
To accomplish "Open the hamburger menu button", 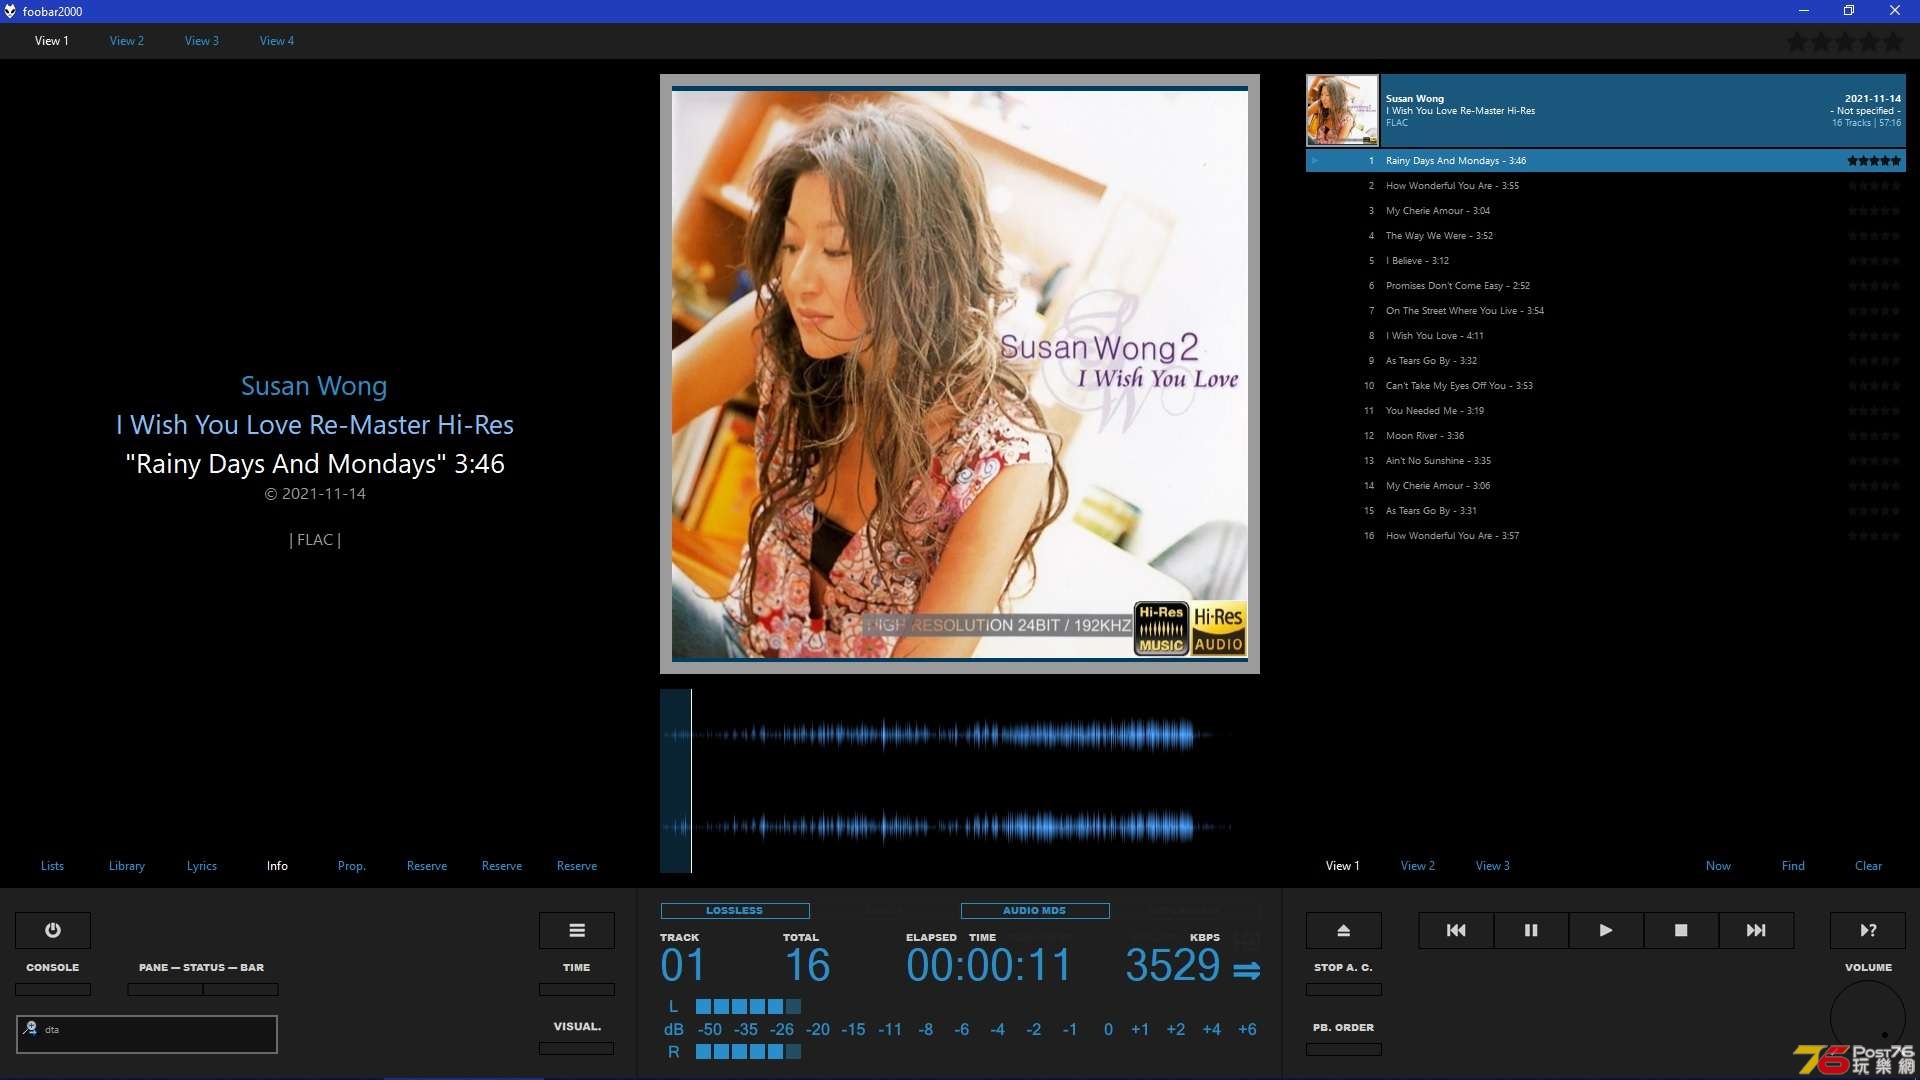I will tap(577, 930).
